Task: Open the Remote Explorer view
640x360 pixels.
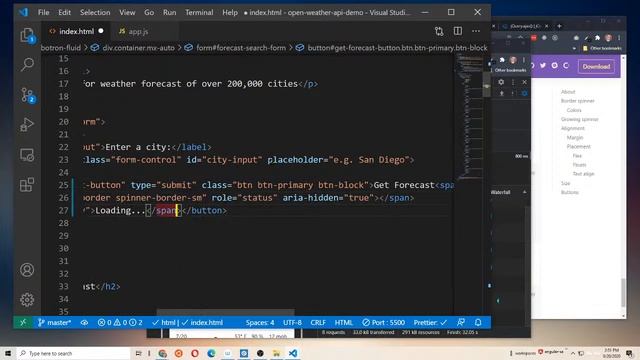Action: (27, 155)
